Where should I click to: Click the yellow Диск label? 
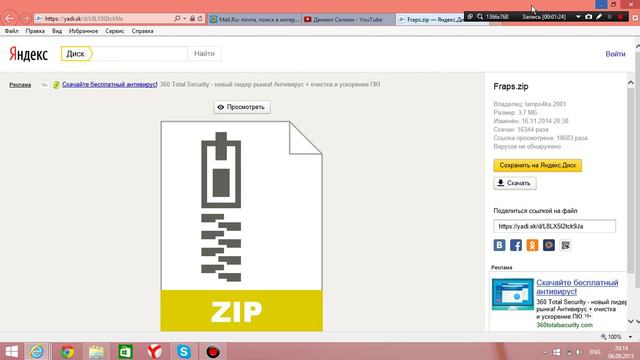(76, 54)
